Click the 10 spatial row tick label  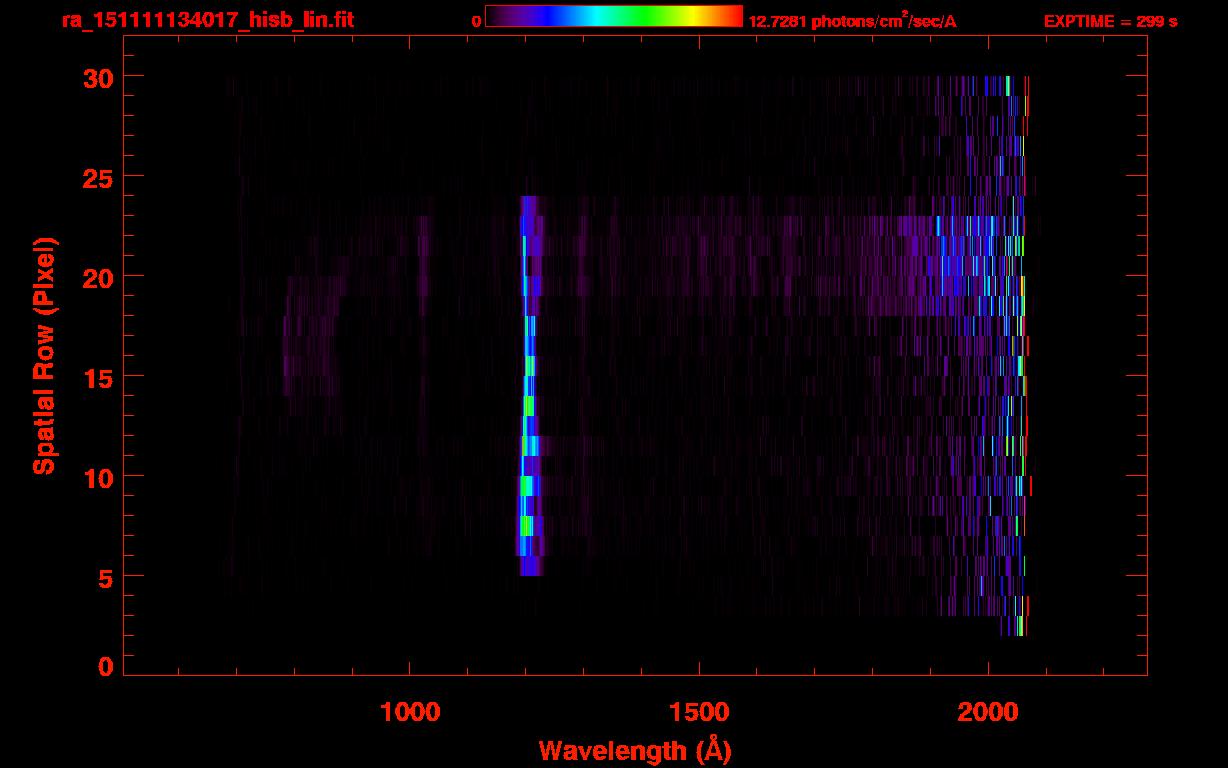[98, 477]
